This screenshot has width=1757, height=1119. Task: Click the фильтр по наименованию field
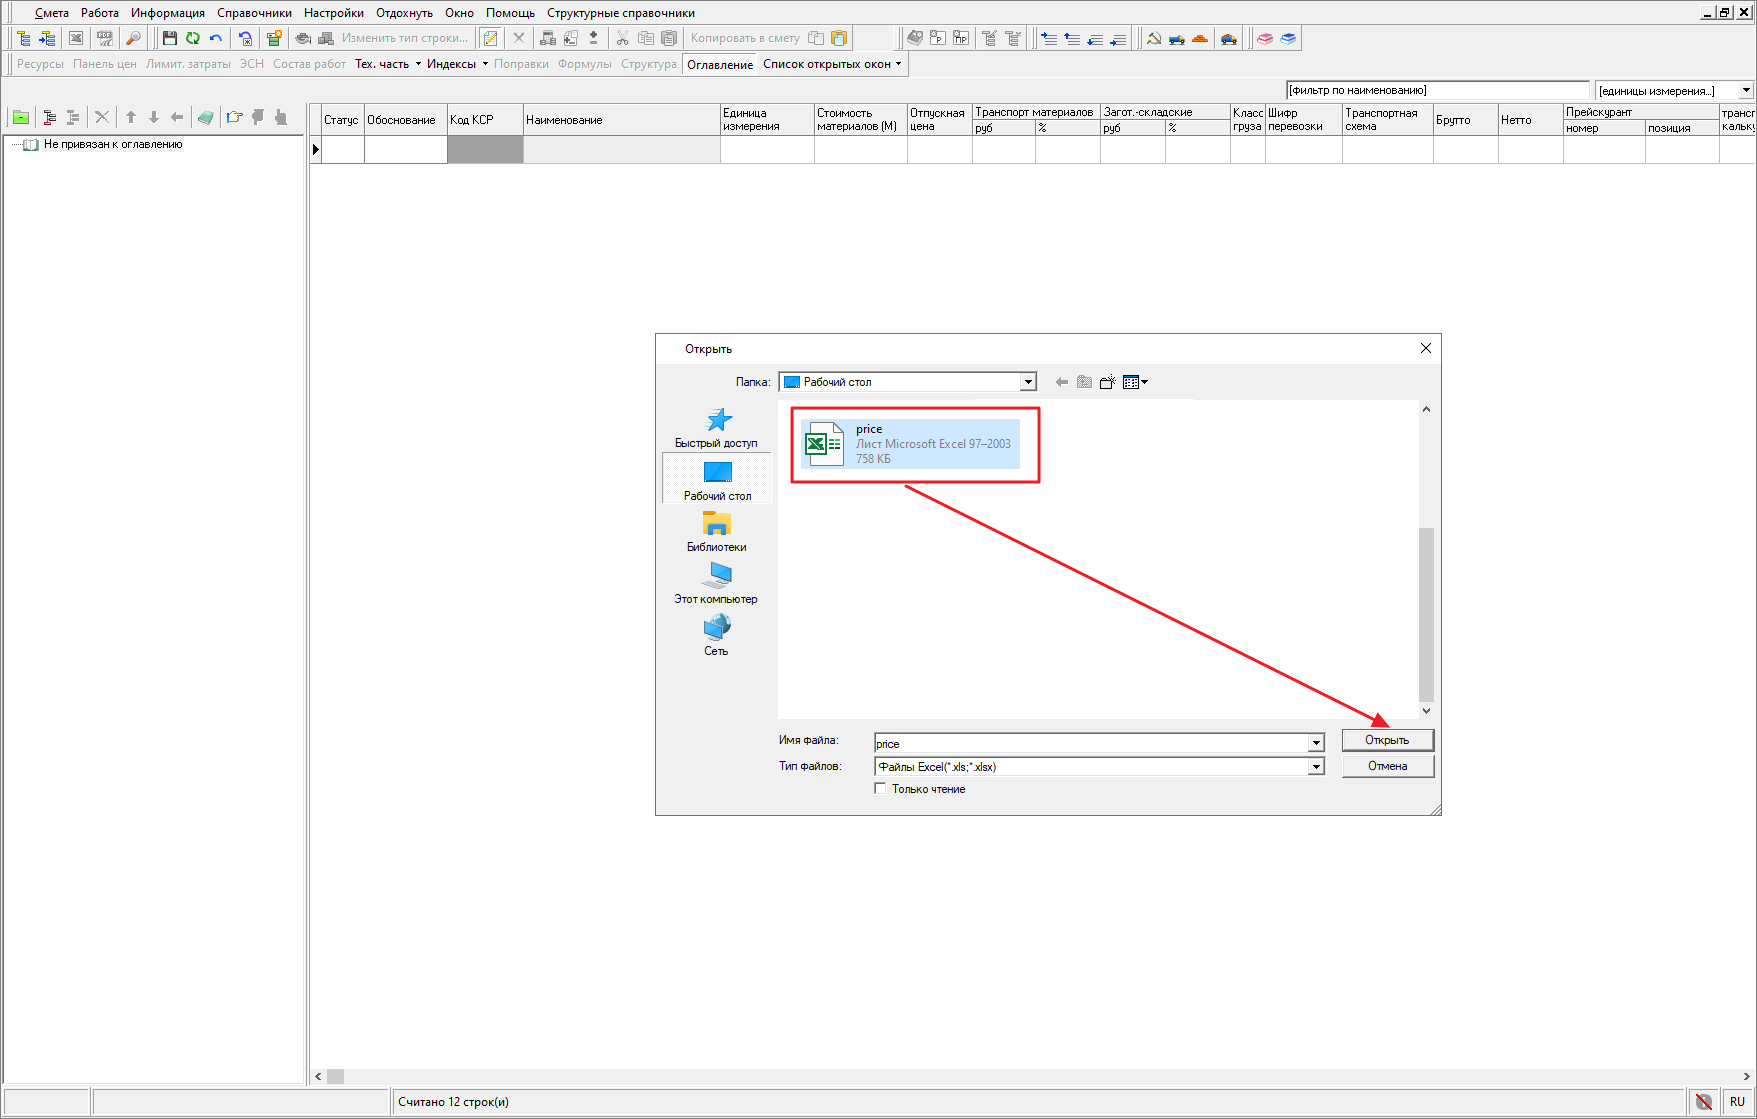(x=1436, y=90)
